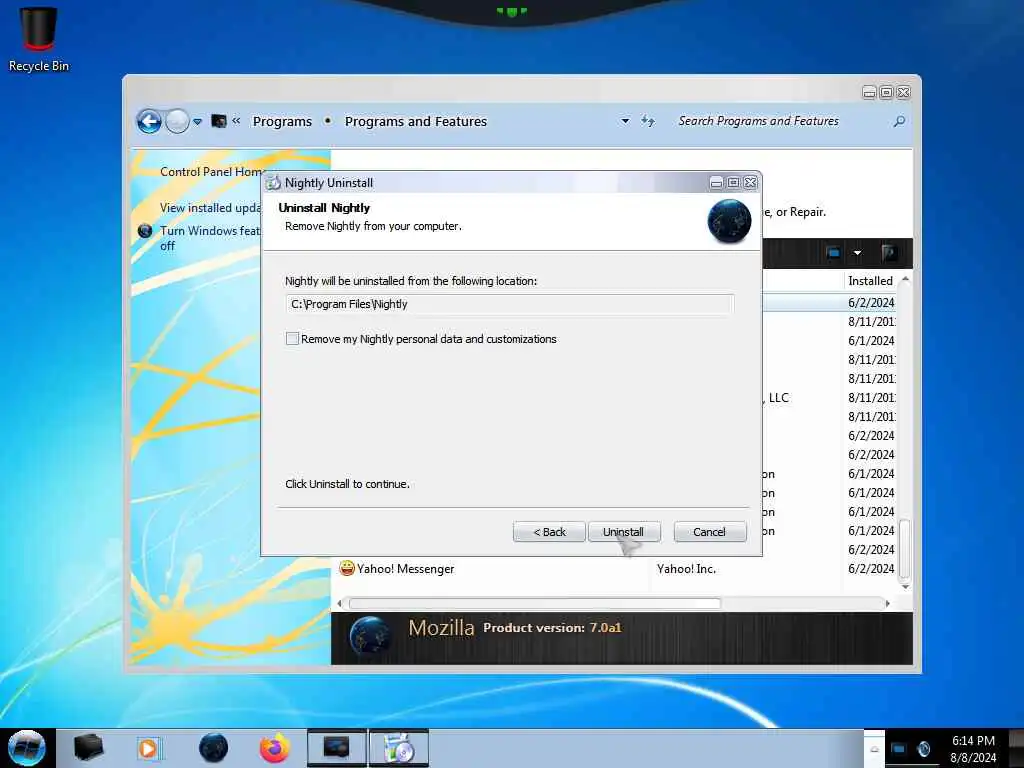Viewport: 1024px width, 768px height.
Task: Launch Nightly from the taskbar
Action: 213,748
